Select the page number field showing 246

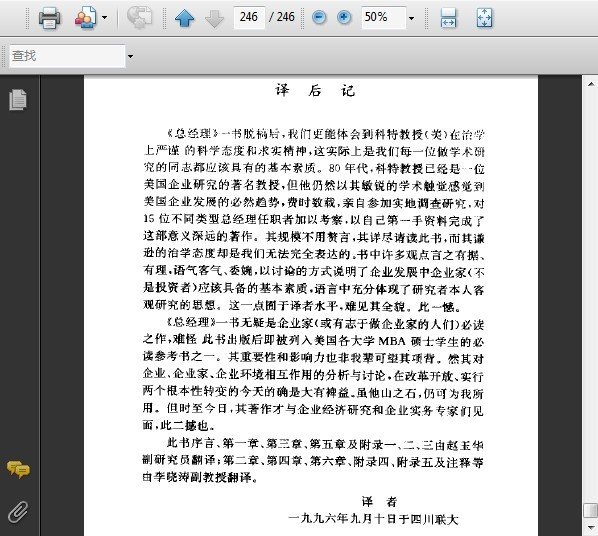pos(249,17)
